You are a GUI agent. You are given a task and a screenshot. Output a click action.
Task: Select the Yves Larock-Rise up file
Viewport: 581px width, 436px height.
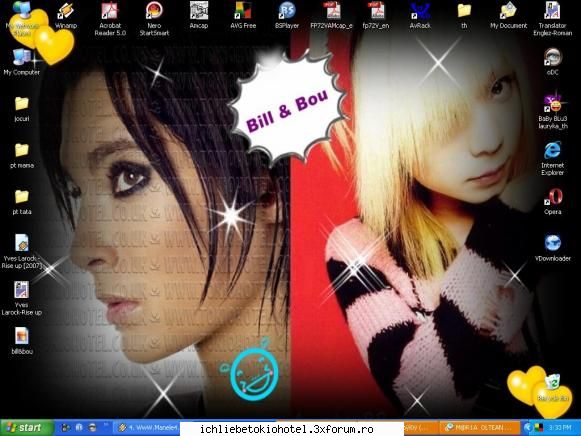click(21, 298)
